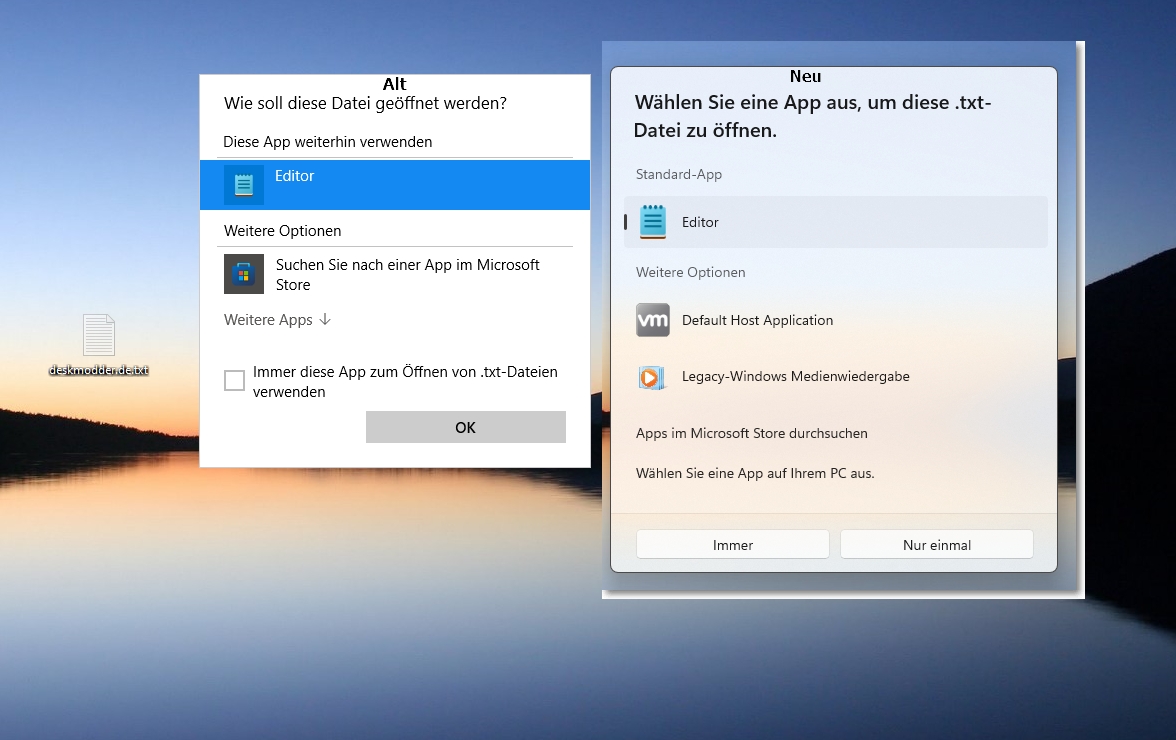Viewport: 1176px width, 740px height.
Task: Select 'Editor' label under Standard-App in new dialog
Action: pyautogui.click(x=700, y=222)
